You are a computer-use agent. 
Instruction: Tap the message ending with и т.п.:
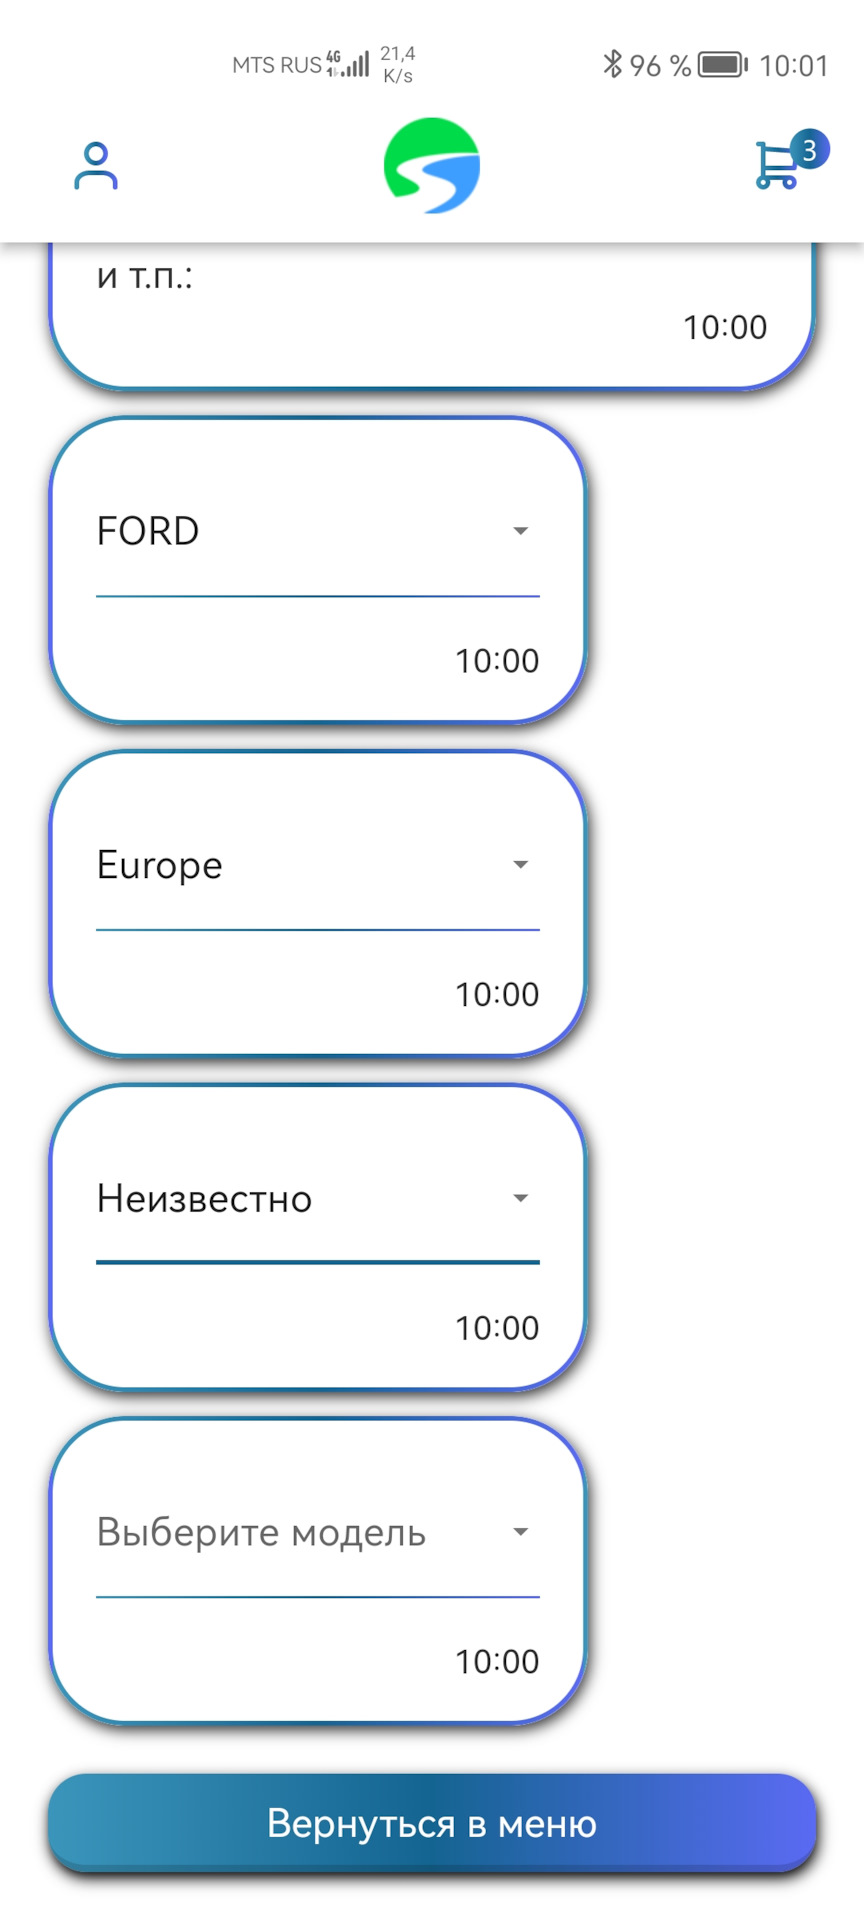[x=145, y=277]
